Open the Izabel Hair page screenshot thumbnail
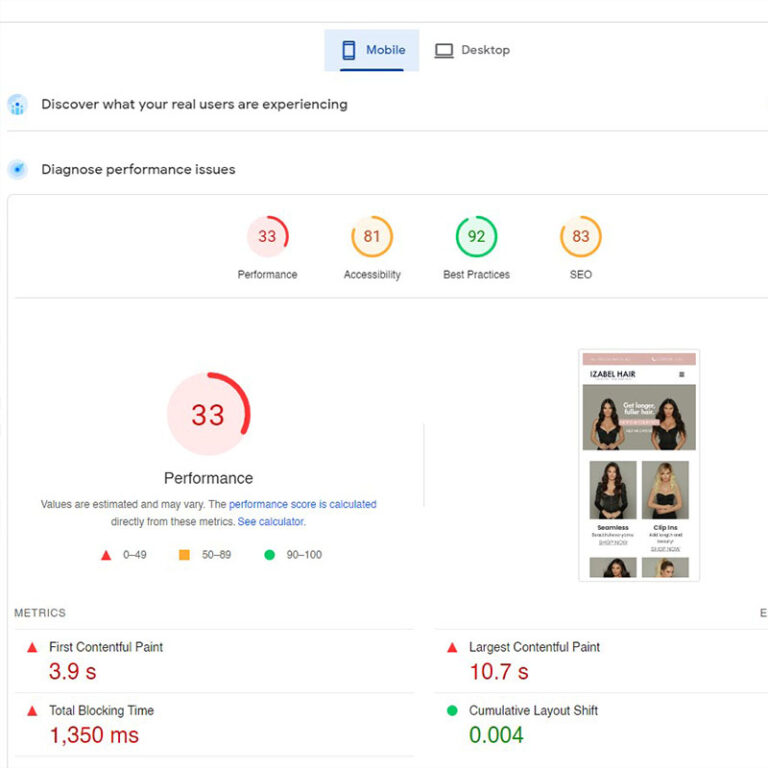768x768 pixels. (x=639, y=465)
